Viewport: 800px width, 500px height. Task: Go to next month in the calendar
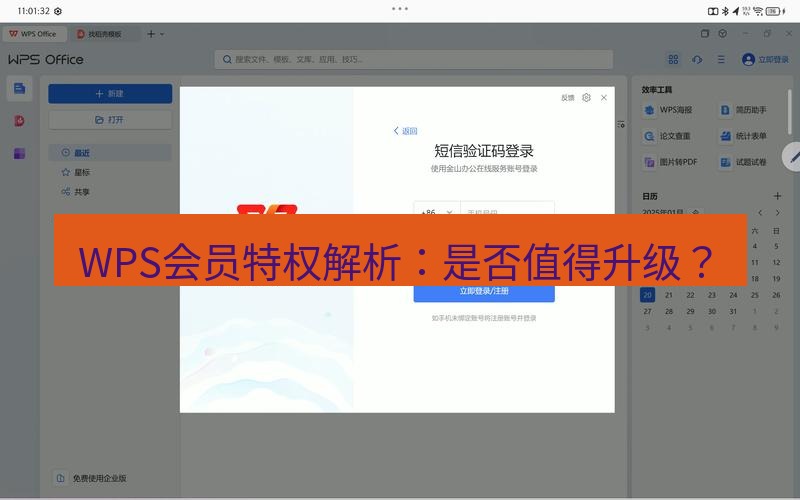click(777, 212)
